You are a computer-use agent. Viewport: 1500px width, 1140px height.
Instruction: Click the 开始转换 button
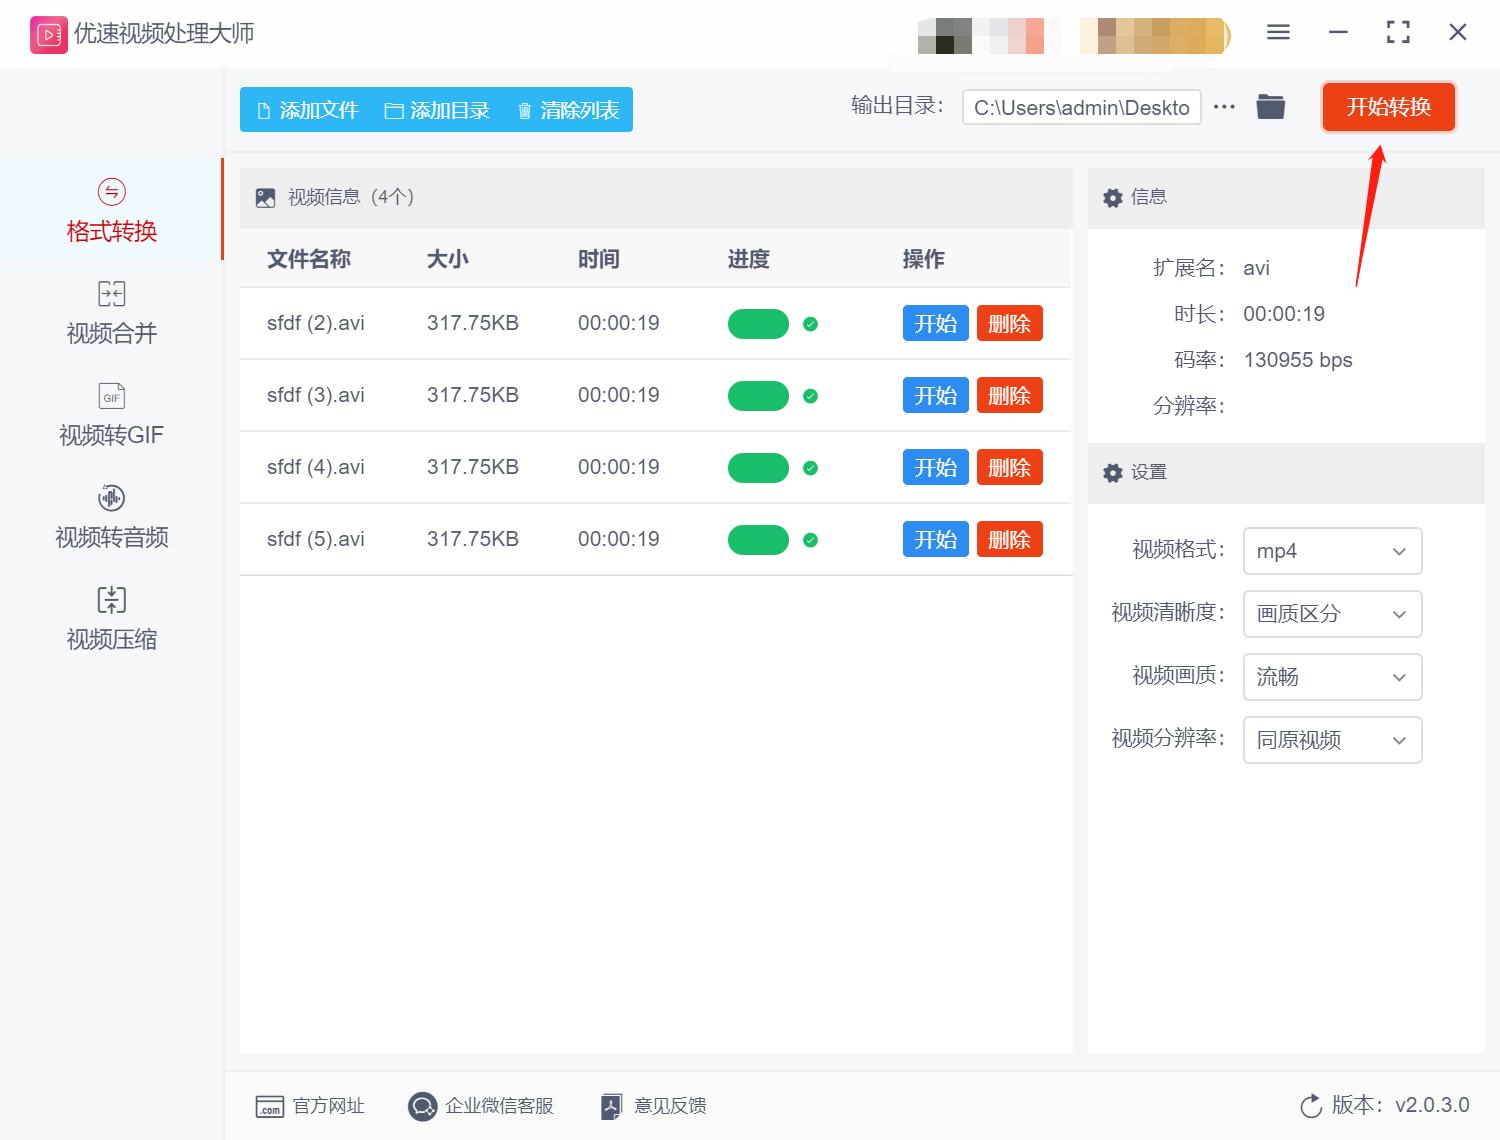[x=1388, y=107]
